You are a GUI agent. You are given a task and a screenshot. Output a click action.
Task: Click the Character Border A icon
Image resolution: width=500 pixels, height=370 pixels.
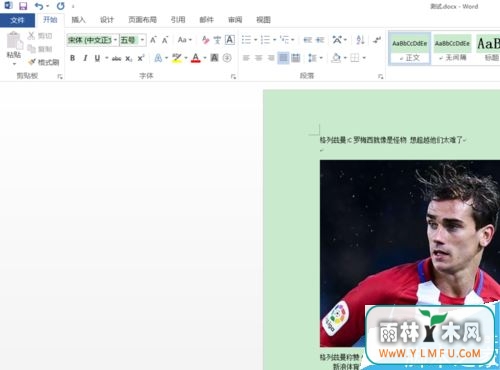pos(230,40)
